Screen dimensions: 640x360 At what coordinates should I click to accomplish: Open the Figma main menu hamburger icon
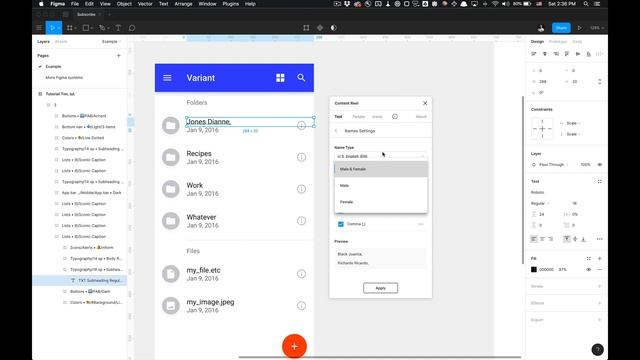point(39,28)
